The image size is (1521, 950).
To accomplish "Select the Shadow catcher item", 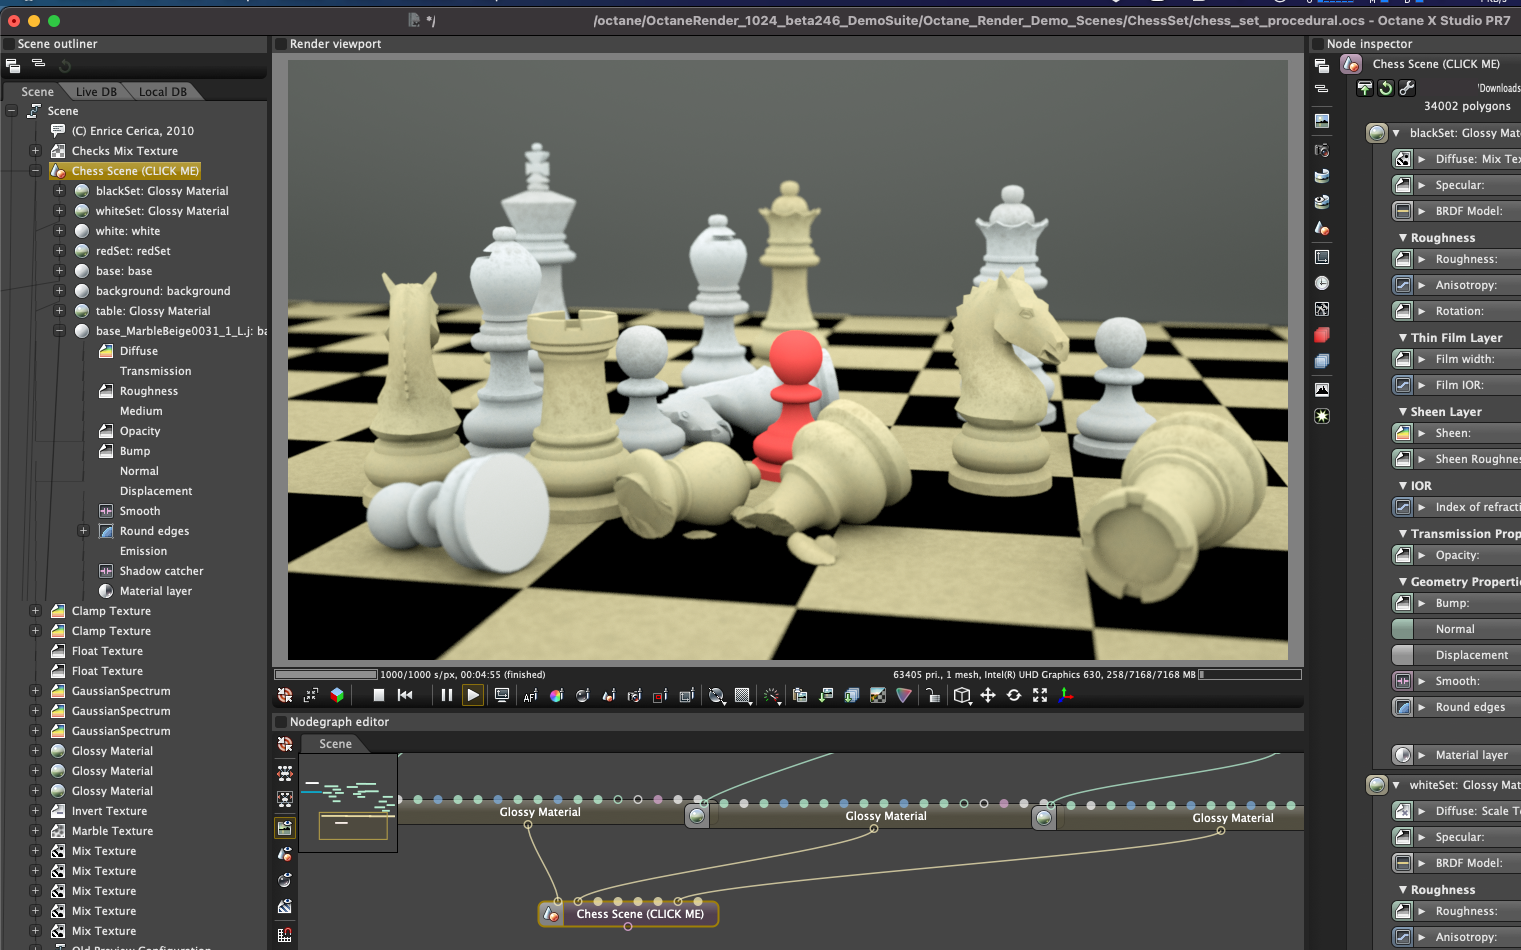I will point(161,571).
